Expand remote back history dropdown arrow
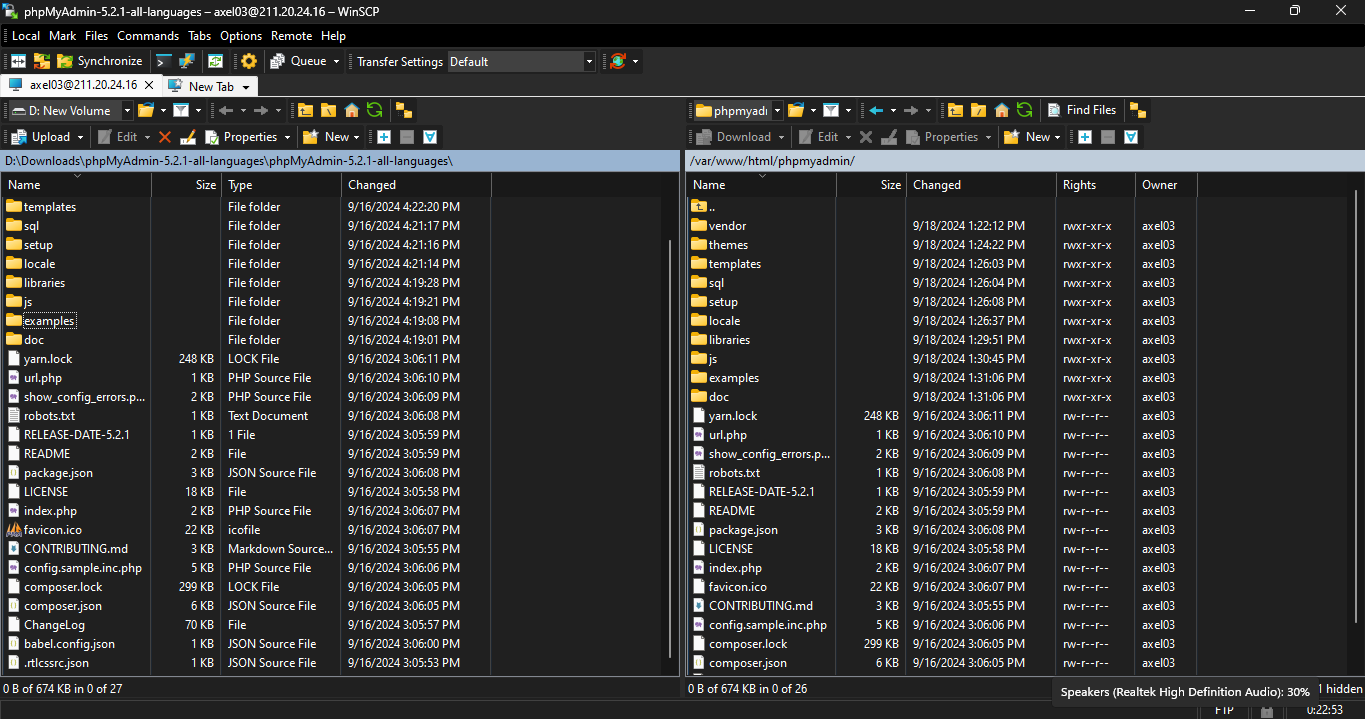This screenshot has width=1365, height=719. (x=893, y=110)
